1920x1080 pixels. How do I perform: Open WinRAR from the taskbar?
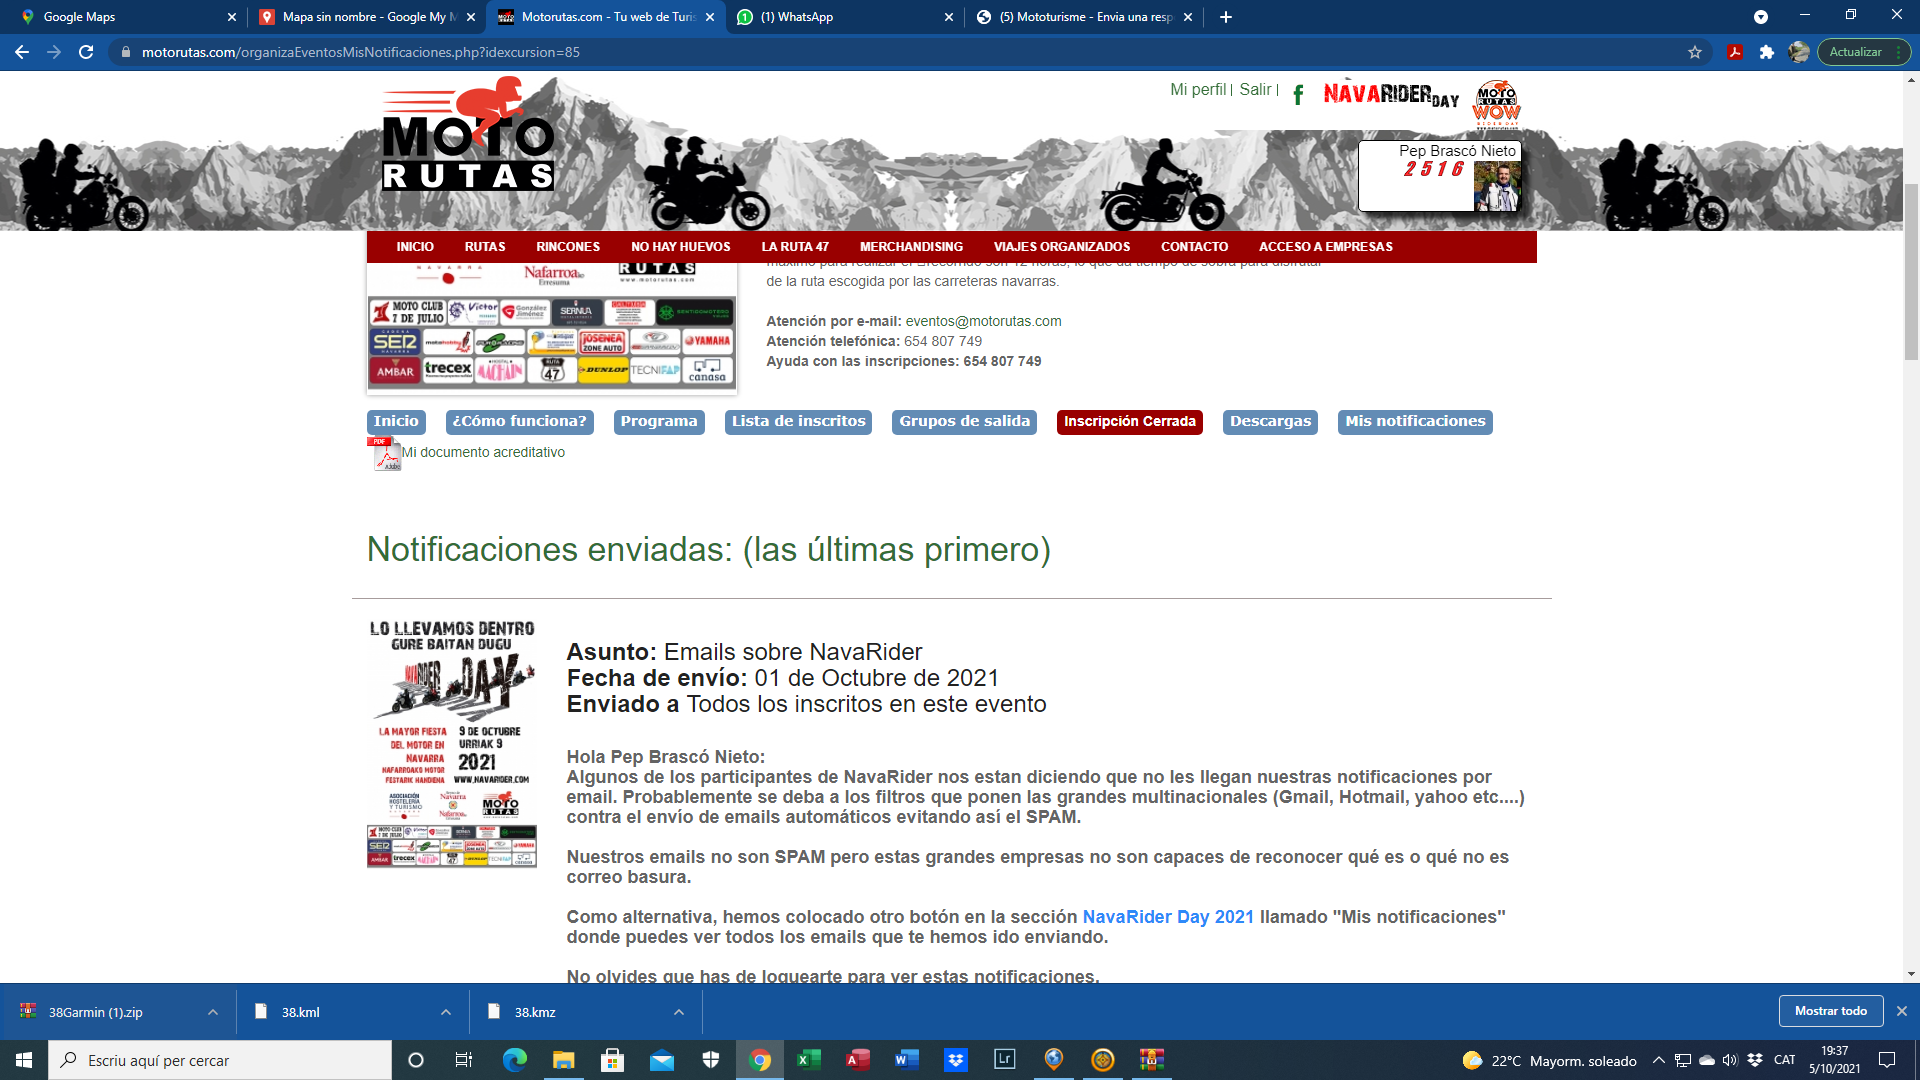pyautogui.click(x=1152, y=1060)
